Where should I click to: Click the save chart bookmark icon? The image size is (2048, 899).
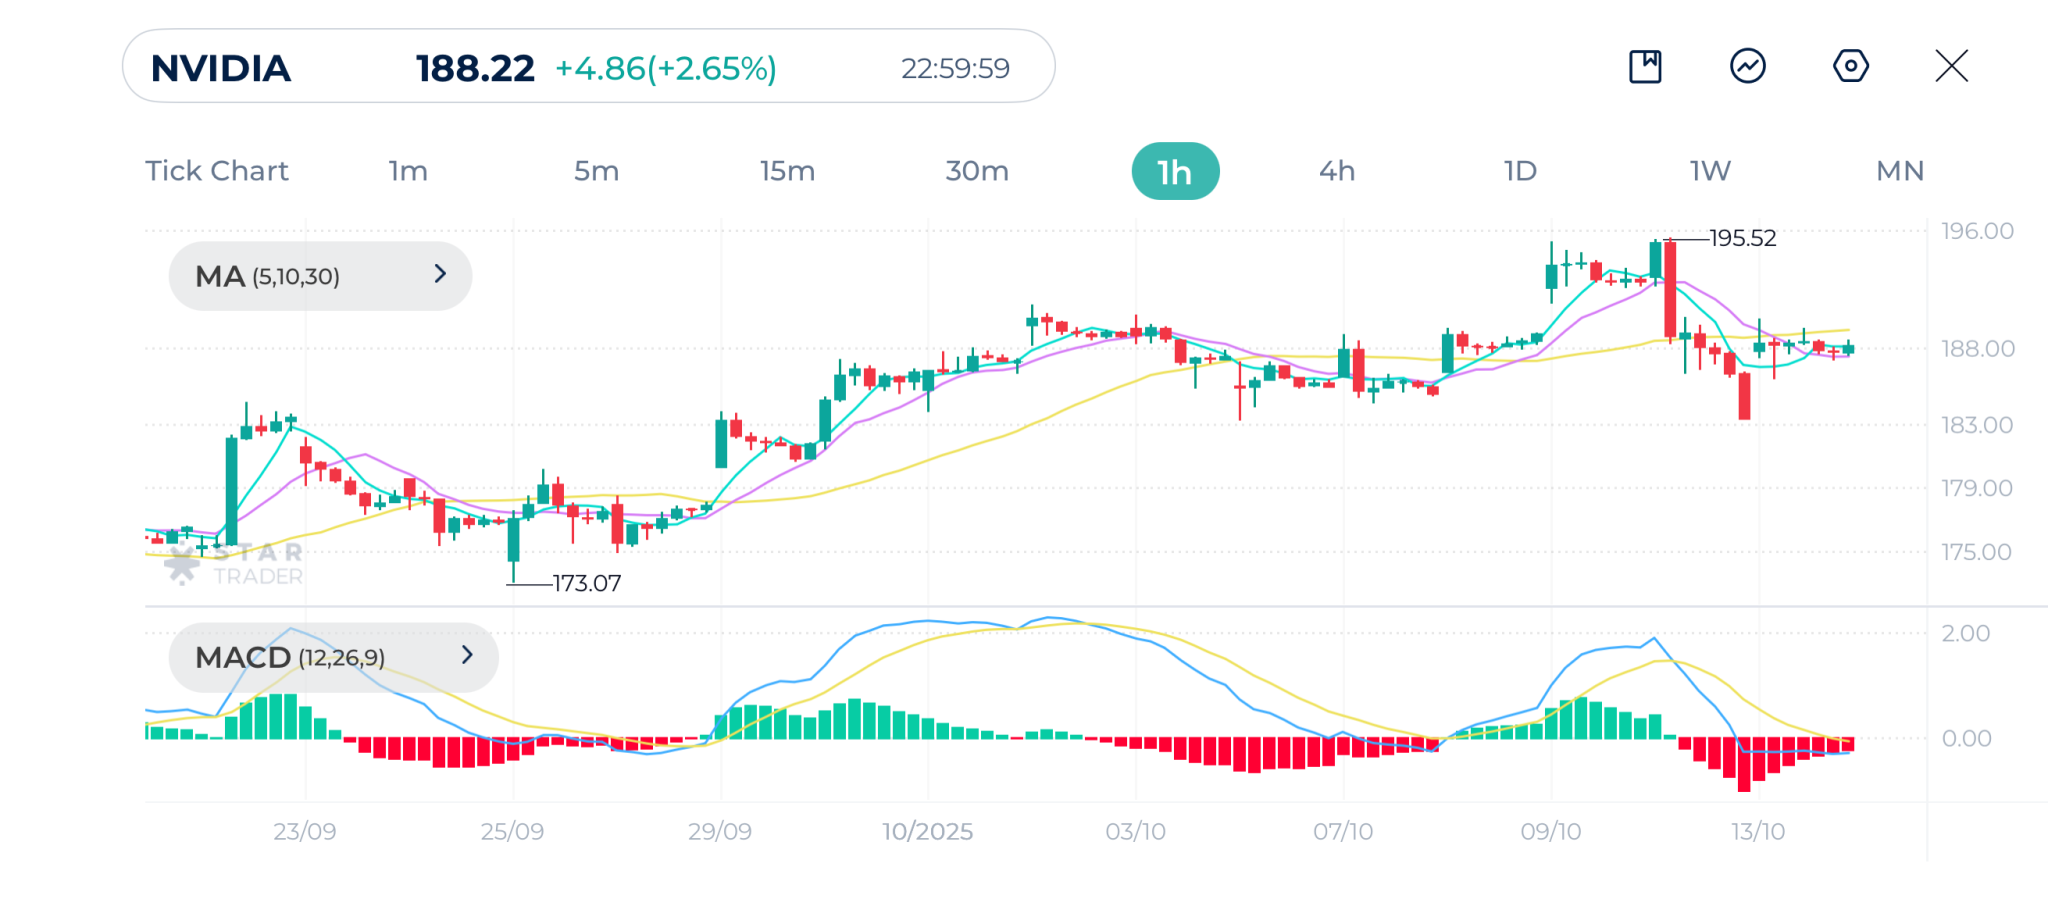[1645, 67]
